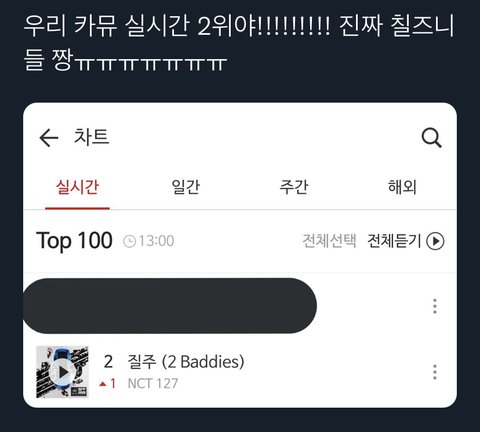
Task: Play the track via the album cover play button
Action: pyautogui.click(x=62, y=372)
